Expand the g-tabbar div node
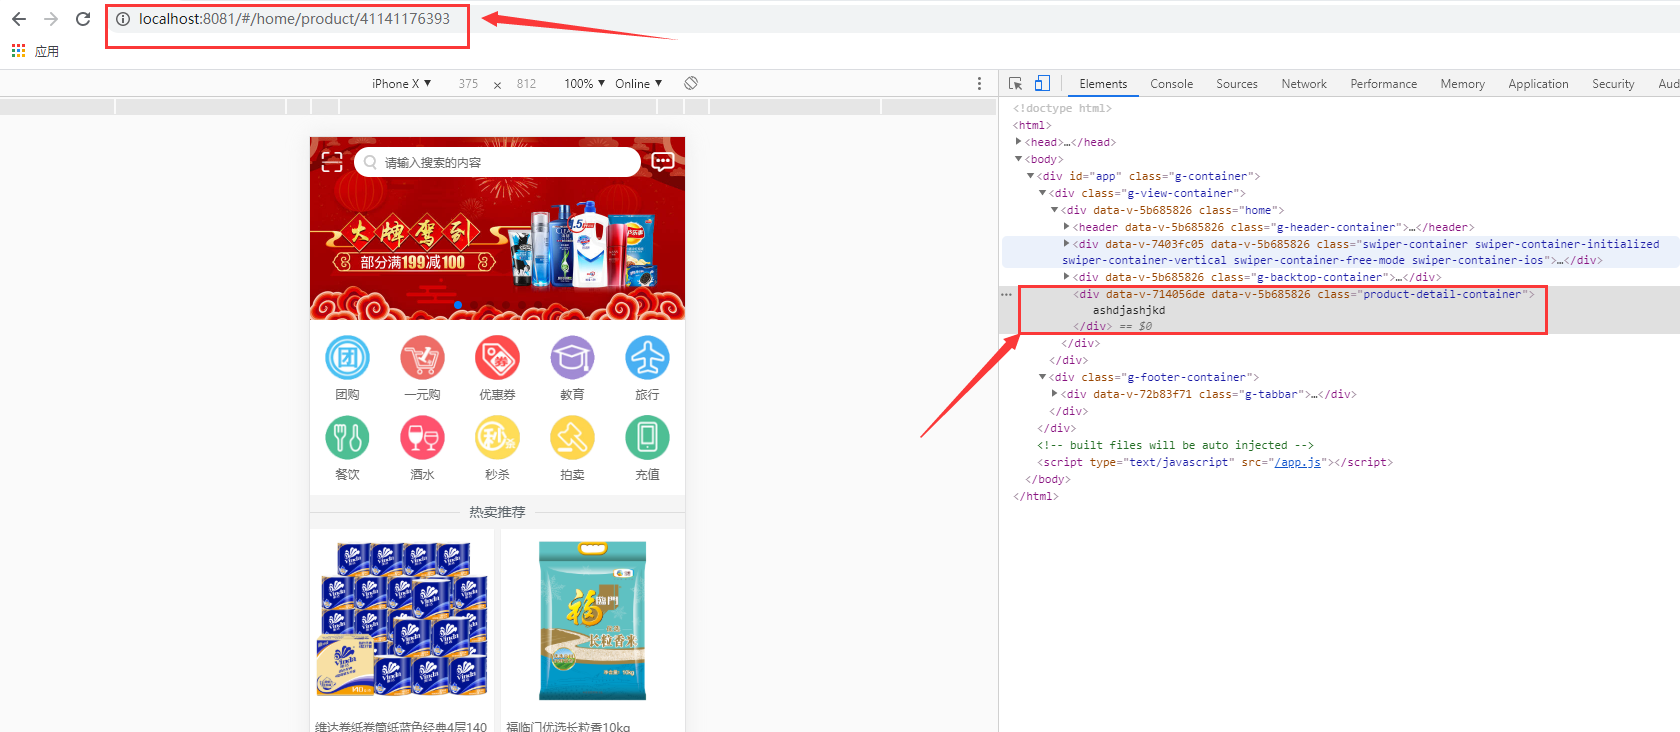The width and height of the screenshot is (1680, 732). coord(1054,394)
